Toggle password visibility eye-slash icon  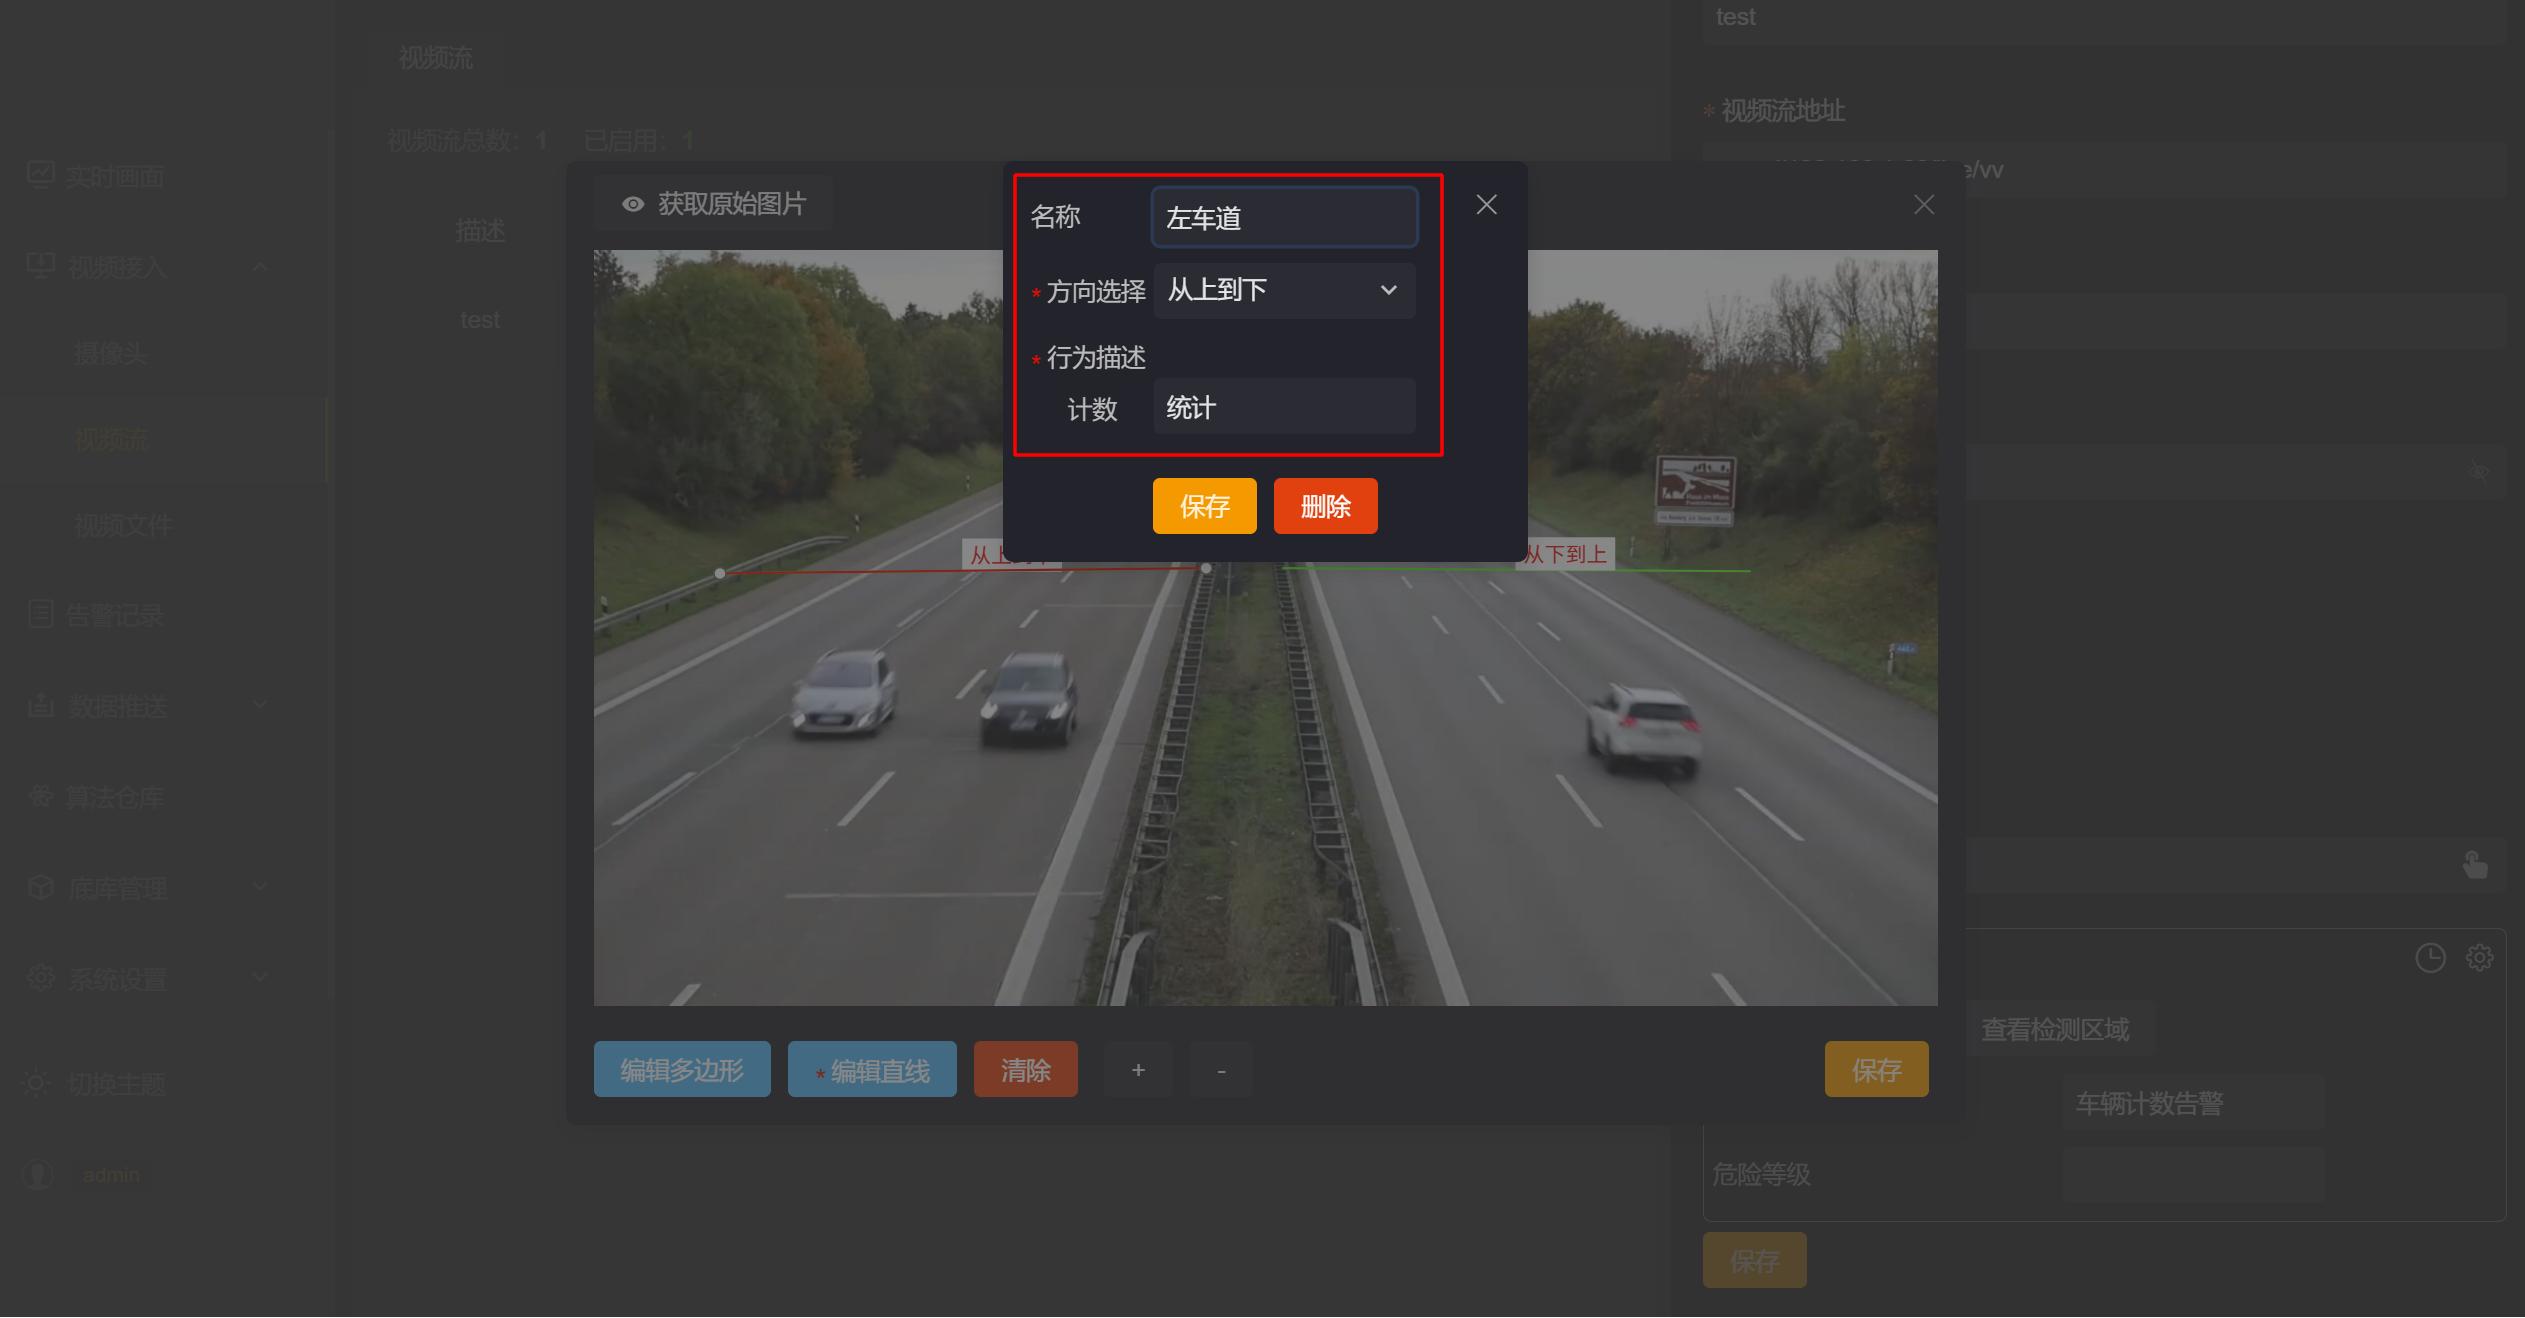tap(2479, 471)
